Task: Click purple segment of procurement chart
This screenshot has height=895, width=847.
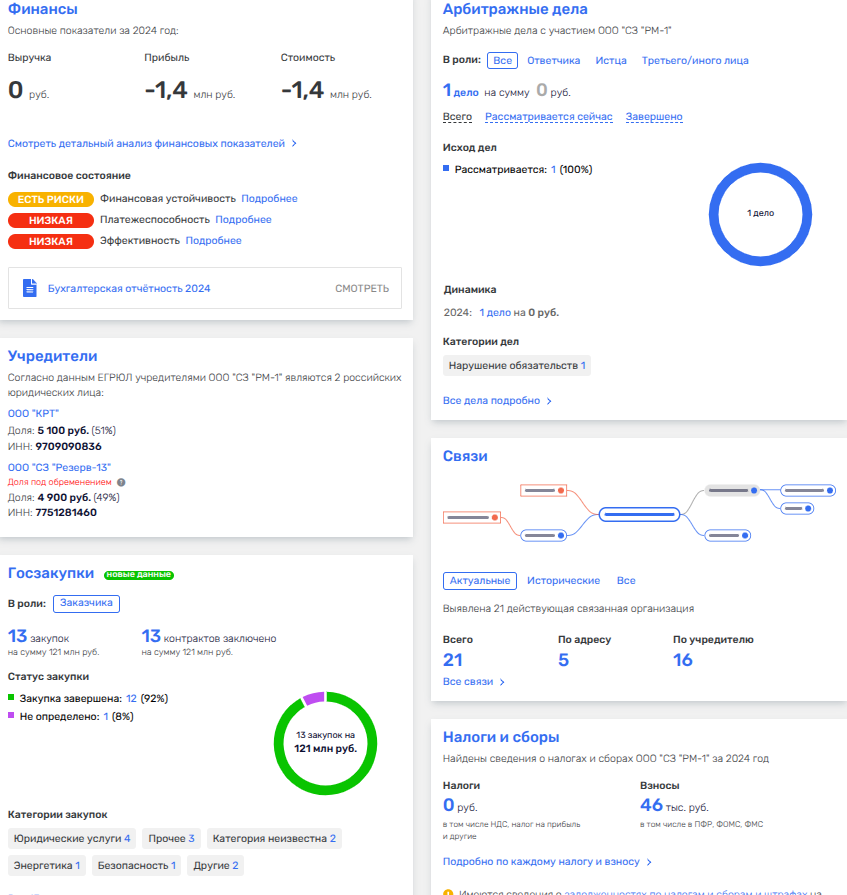Action: pos(313,698)
